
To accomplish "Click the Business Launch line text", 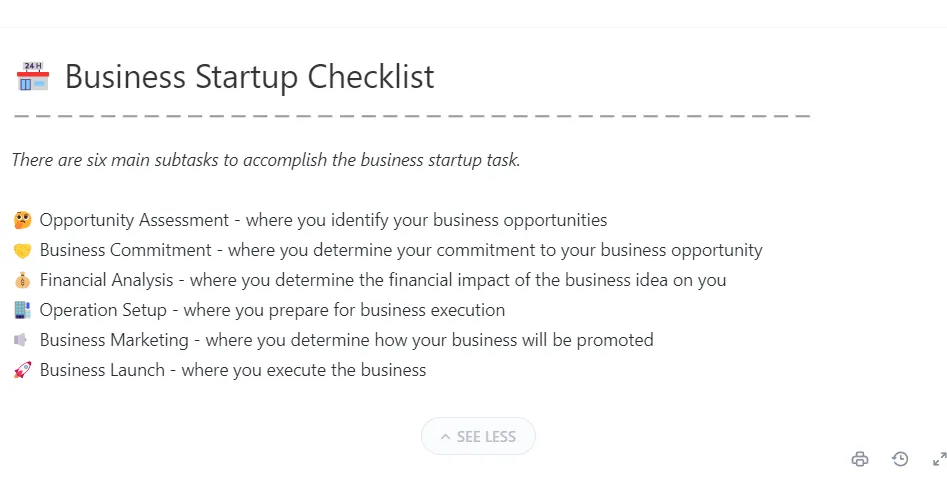I will [x=233, y=370].
